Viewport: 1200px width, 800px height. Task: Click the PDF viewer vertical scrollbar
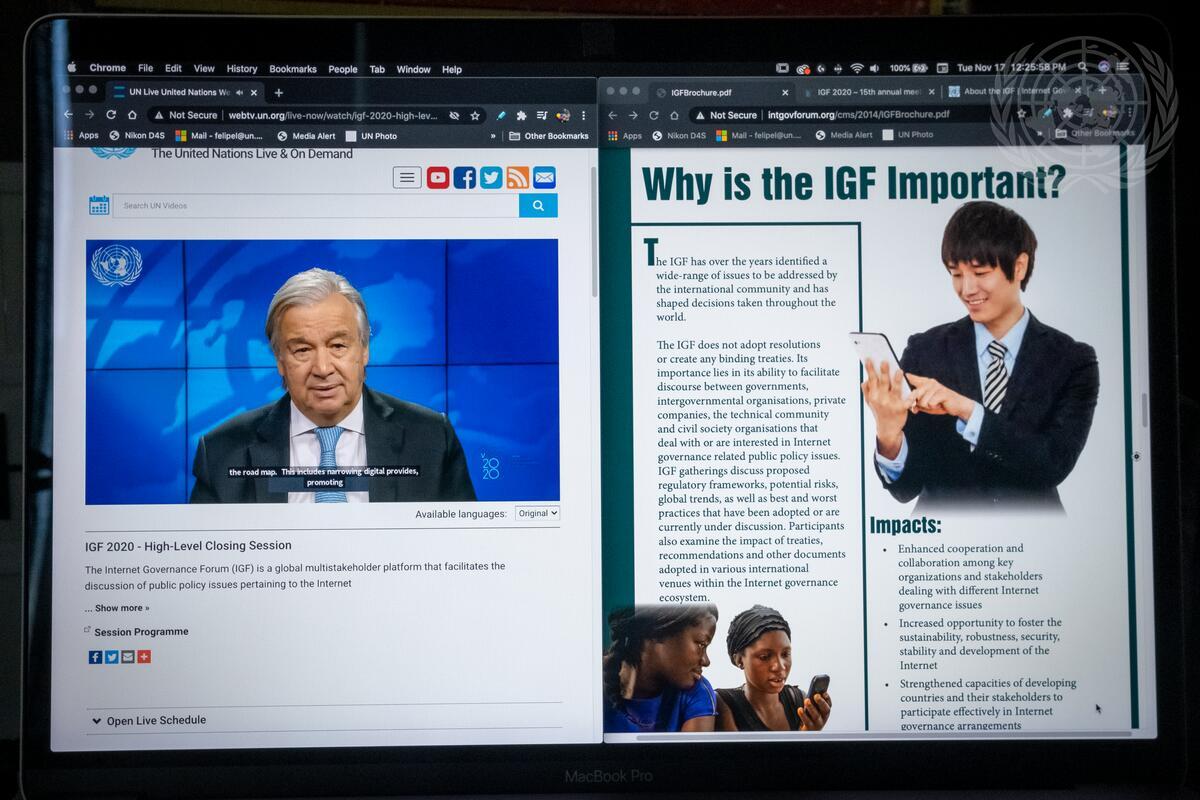[1144, 410]
